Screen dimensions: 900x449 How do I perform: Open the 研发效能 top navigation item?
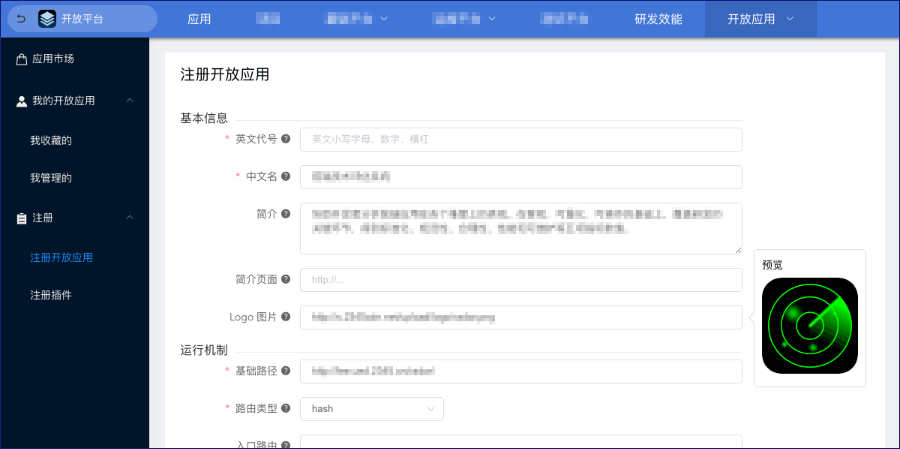point(658,19)
